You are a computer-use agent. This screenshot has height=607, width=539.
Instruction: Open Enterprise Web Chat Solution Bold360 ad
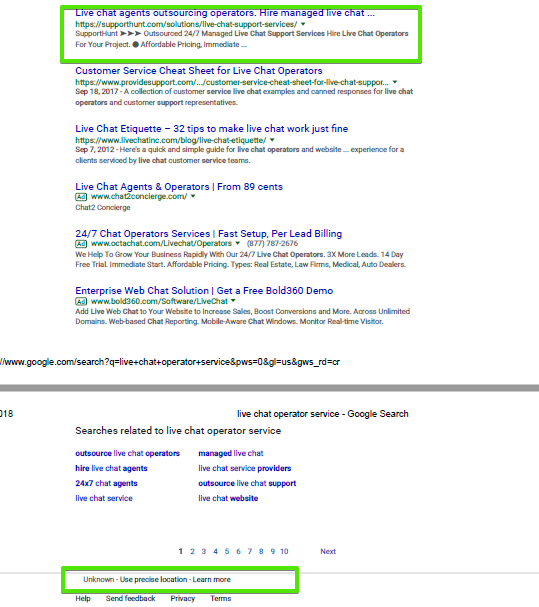pos(204,291)
